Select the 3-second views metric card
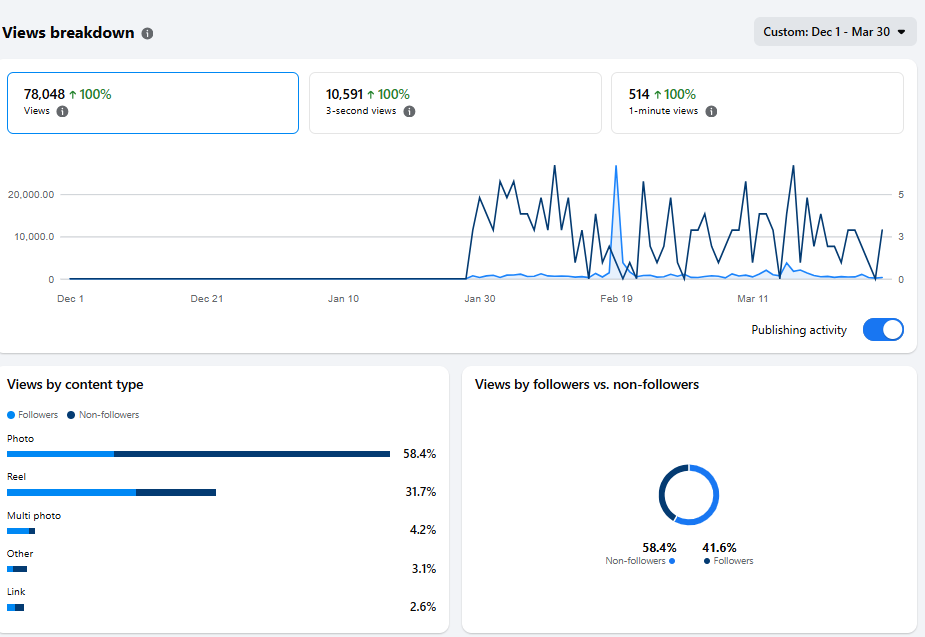Viewport: 925px width, 637px height. click(x=455, y=102)
